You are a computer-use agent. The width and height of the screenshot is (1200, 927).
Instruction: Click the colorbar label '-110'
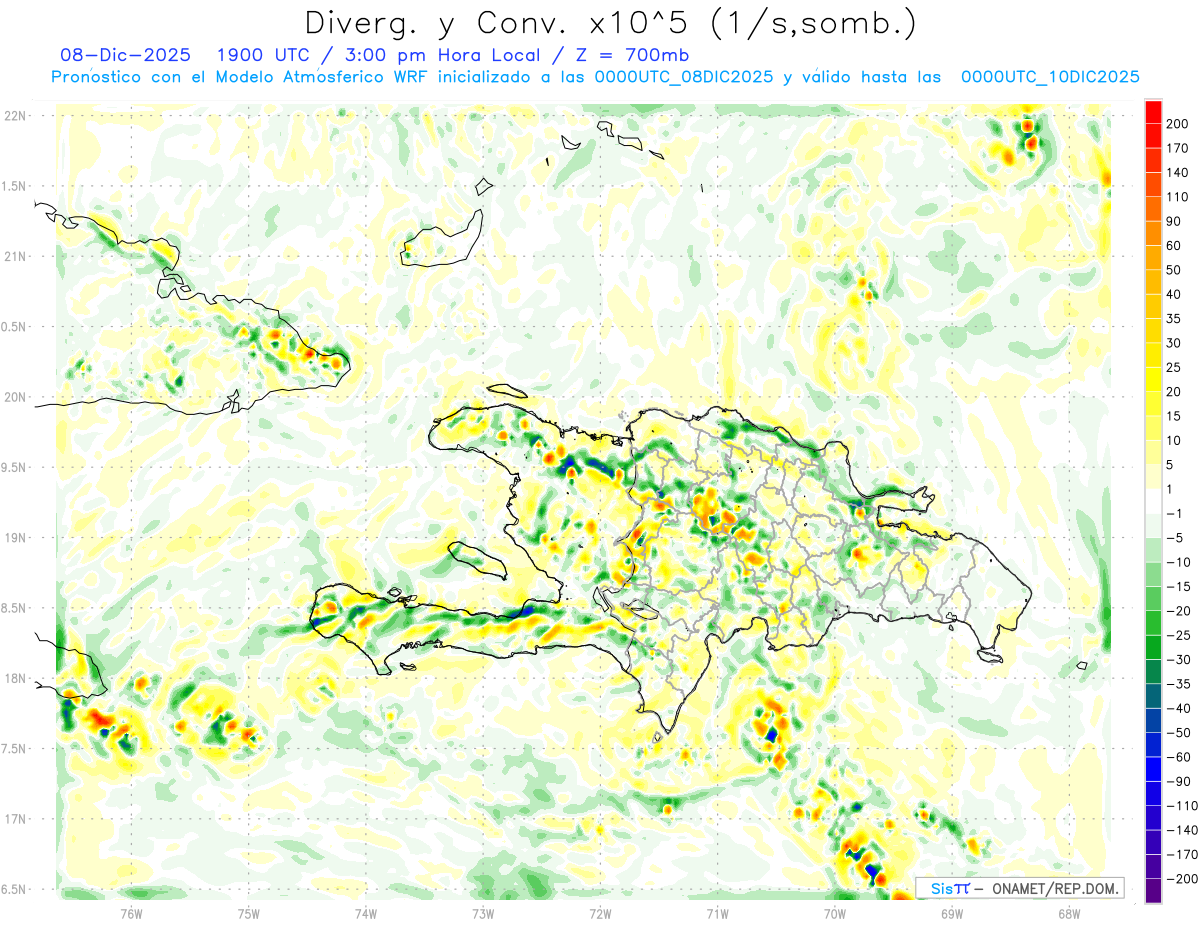tap(1184, 806)
